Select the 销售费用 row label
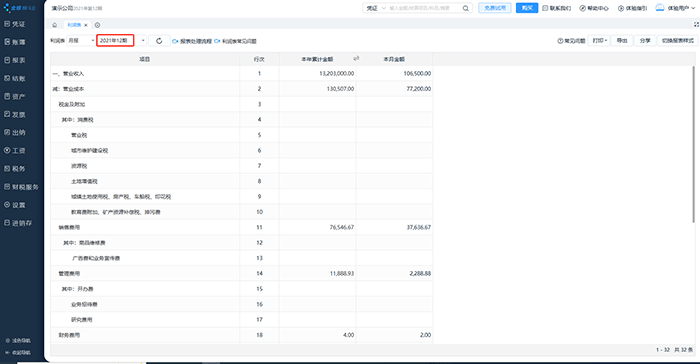Image resolution: width=700 pixels, height=364 pixels. tap(69, 227)
